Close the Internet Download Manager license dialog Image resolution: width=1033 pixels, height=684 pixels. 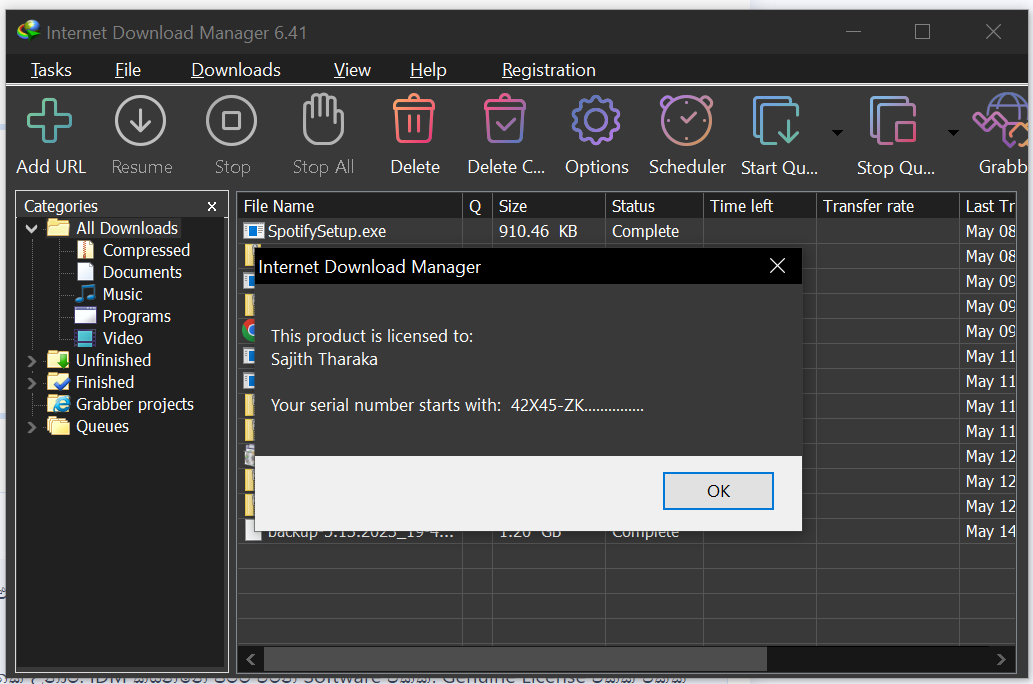coord(777,266)
